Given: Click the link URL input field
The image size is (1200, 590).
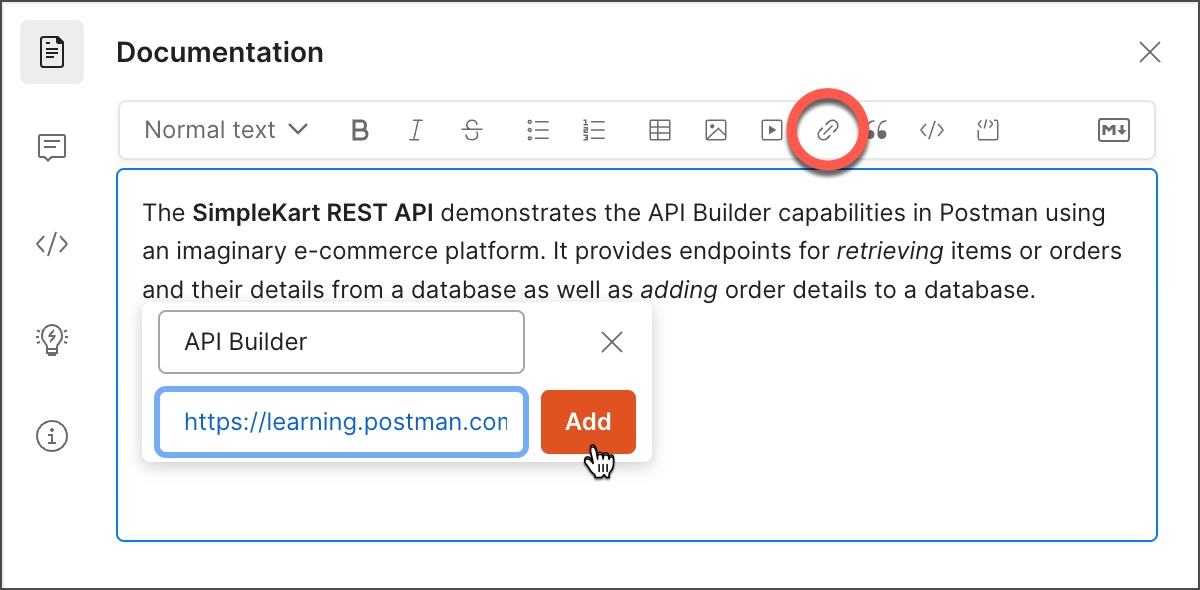Looking at the screenshot, I should click(x=342, y=422).
